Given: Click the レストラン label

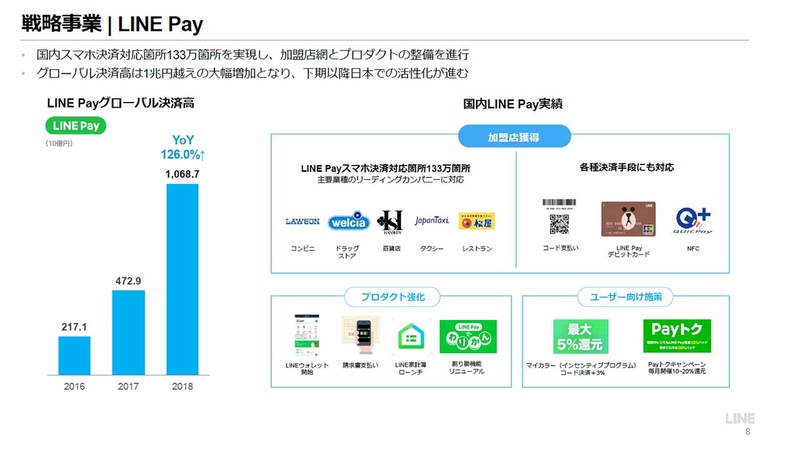Looking at the screenshot, I should [x=477, y=248].
